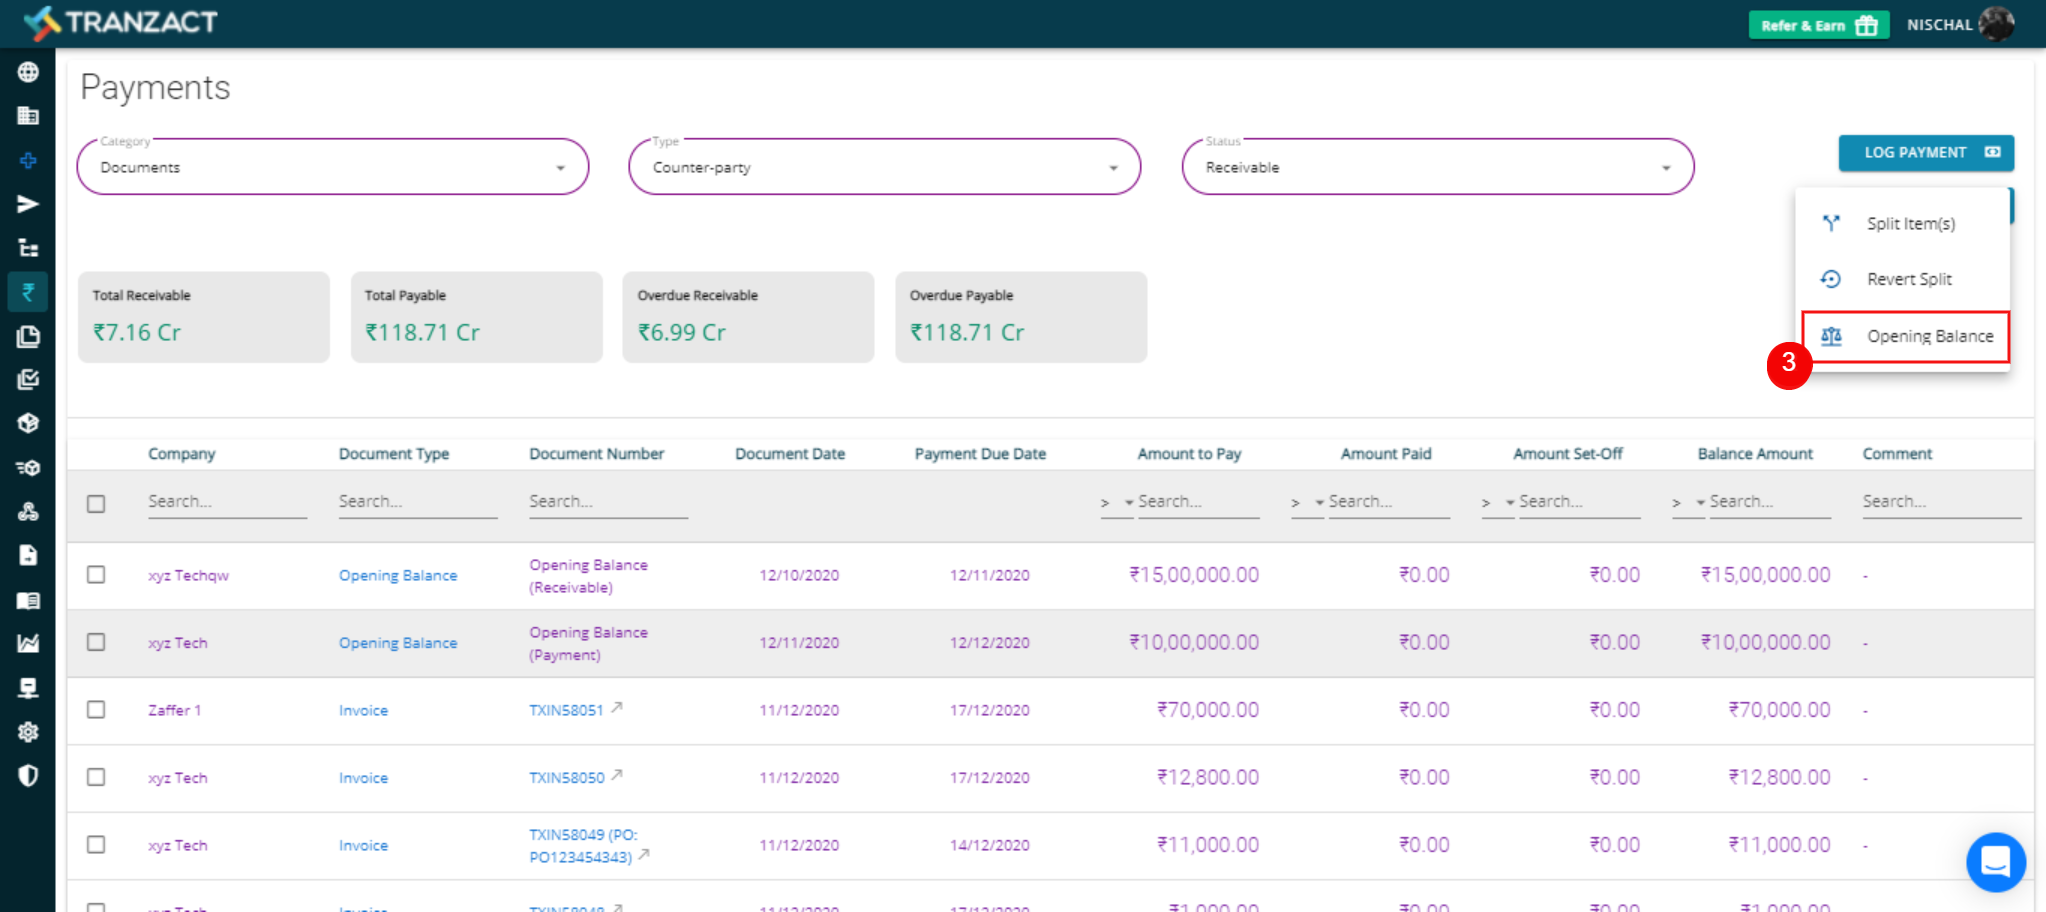Click the Company search field
Screen dimensions: 2046x912
[x=227, y=502]
